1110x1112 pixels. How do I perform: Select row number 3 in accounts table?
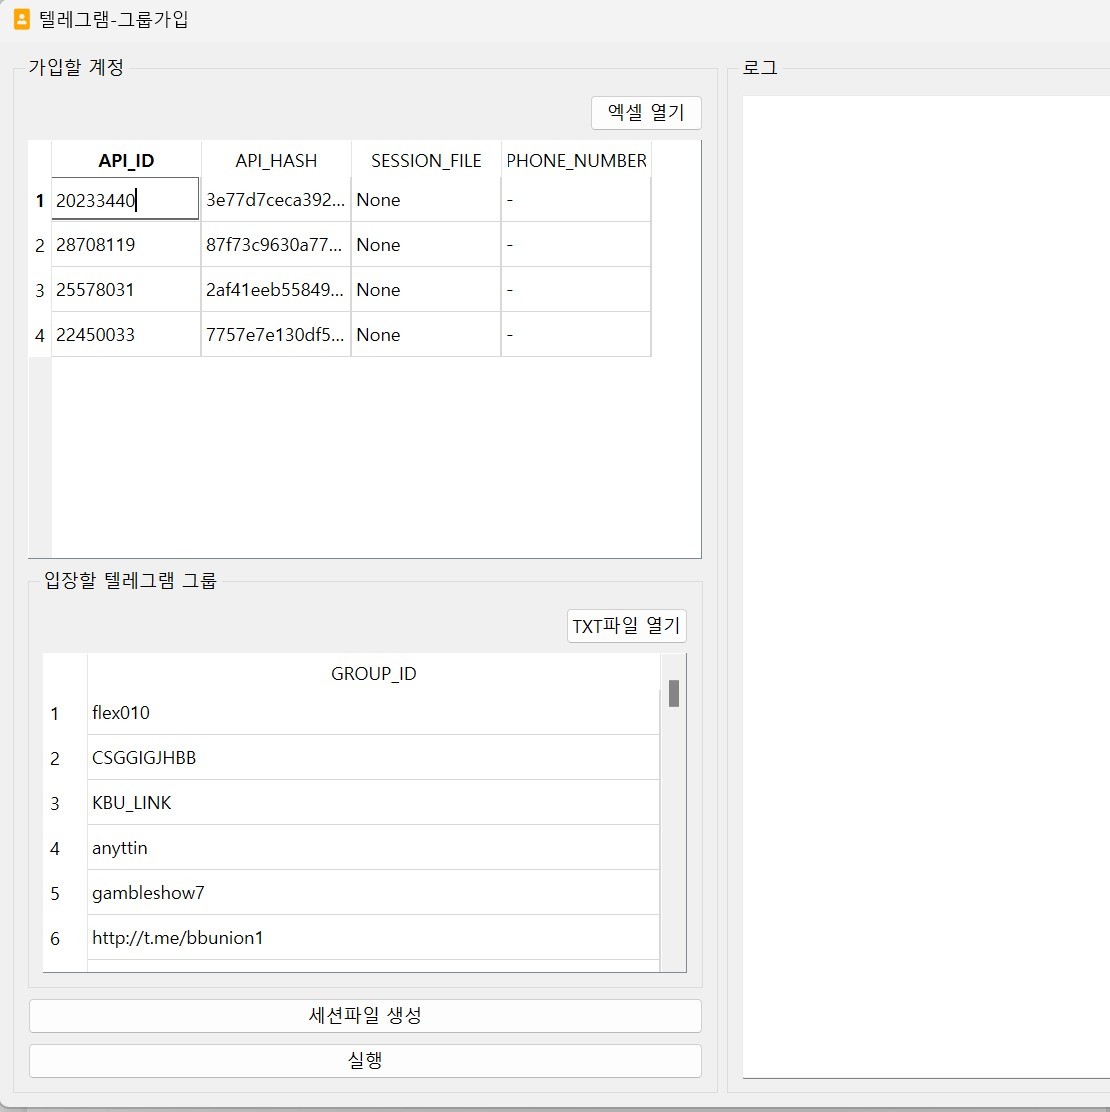click(x=39, y=289)
